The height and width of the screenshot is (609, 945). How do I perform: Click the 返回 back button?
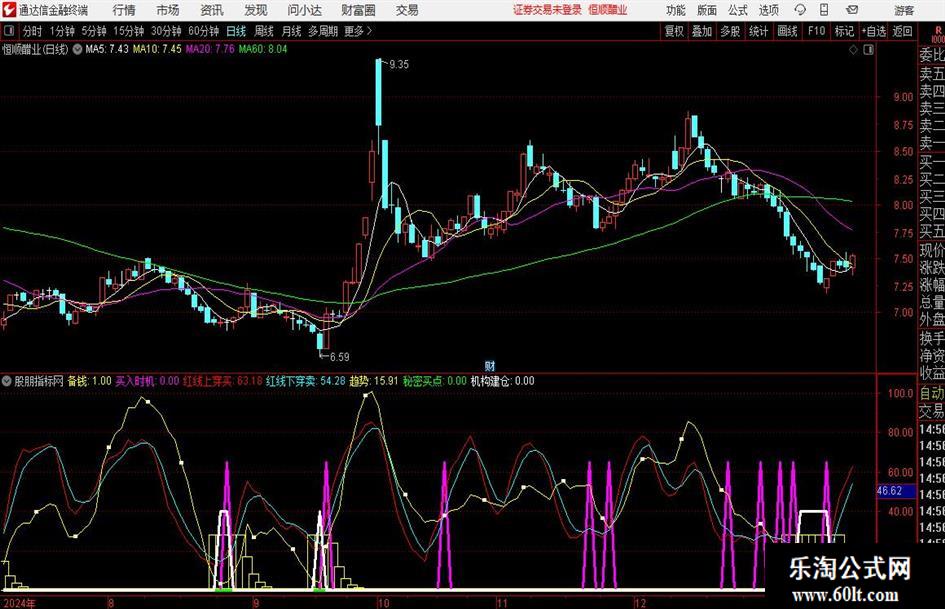(903, 31)
